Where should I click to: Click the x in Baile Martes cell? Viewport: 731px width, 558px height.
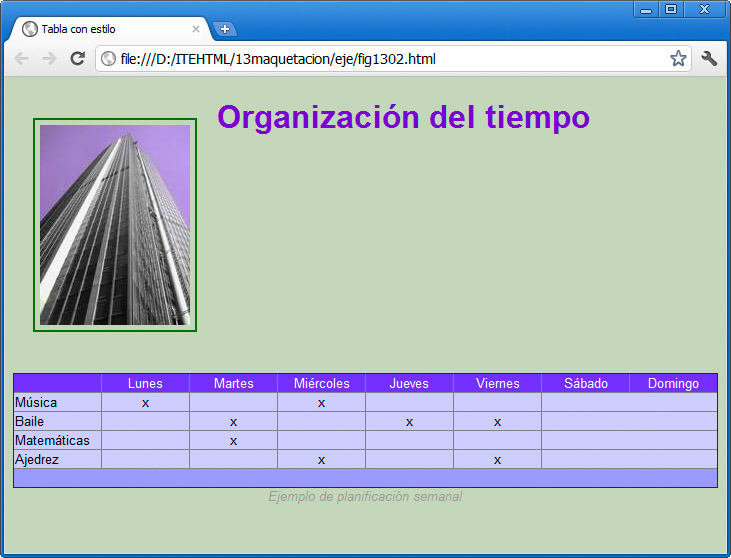pos(234,422)
